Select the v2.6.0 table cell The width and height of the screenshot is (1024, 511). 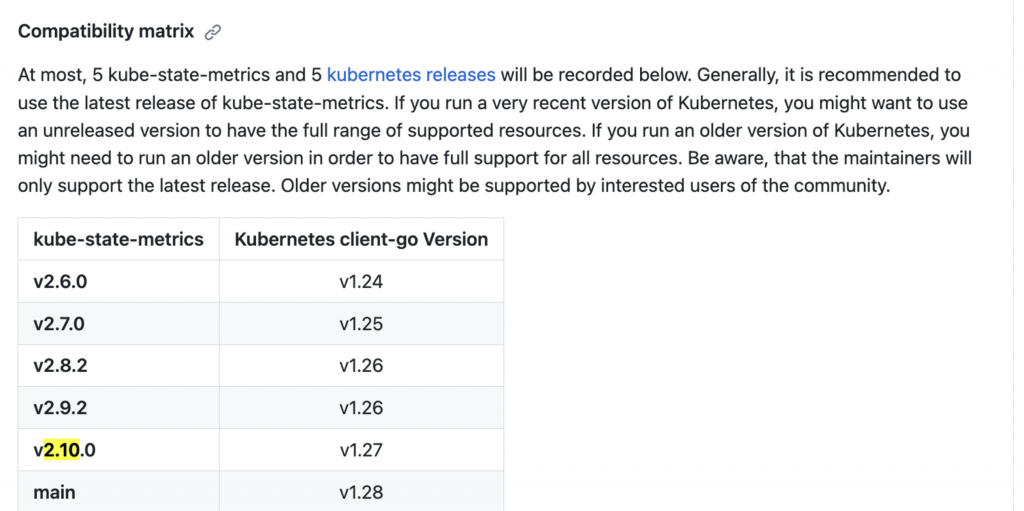[x=119, y=282]
